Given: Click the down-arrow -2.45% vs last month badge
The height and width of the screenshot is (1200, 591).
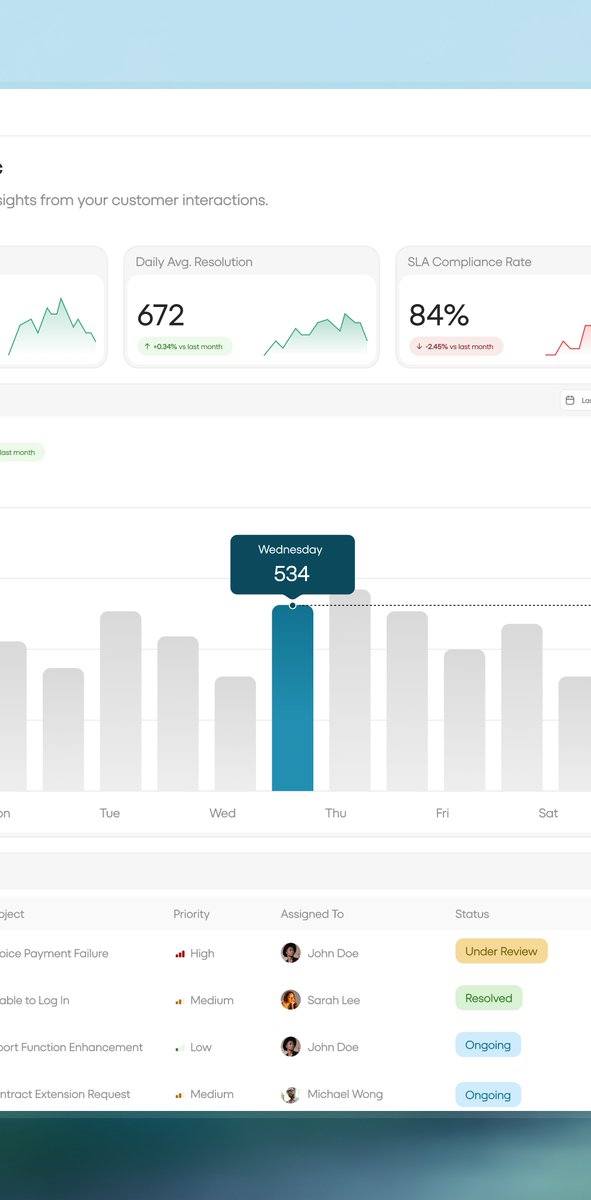Looking at the screenshot, I should (456, 346).
